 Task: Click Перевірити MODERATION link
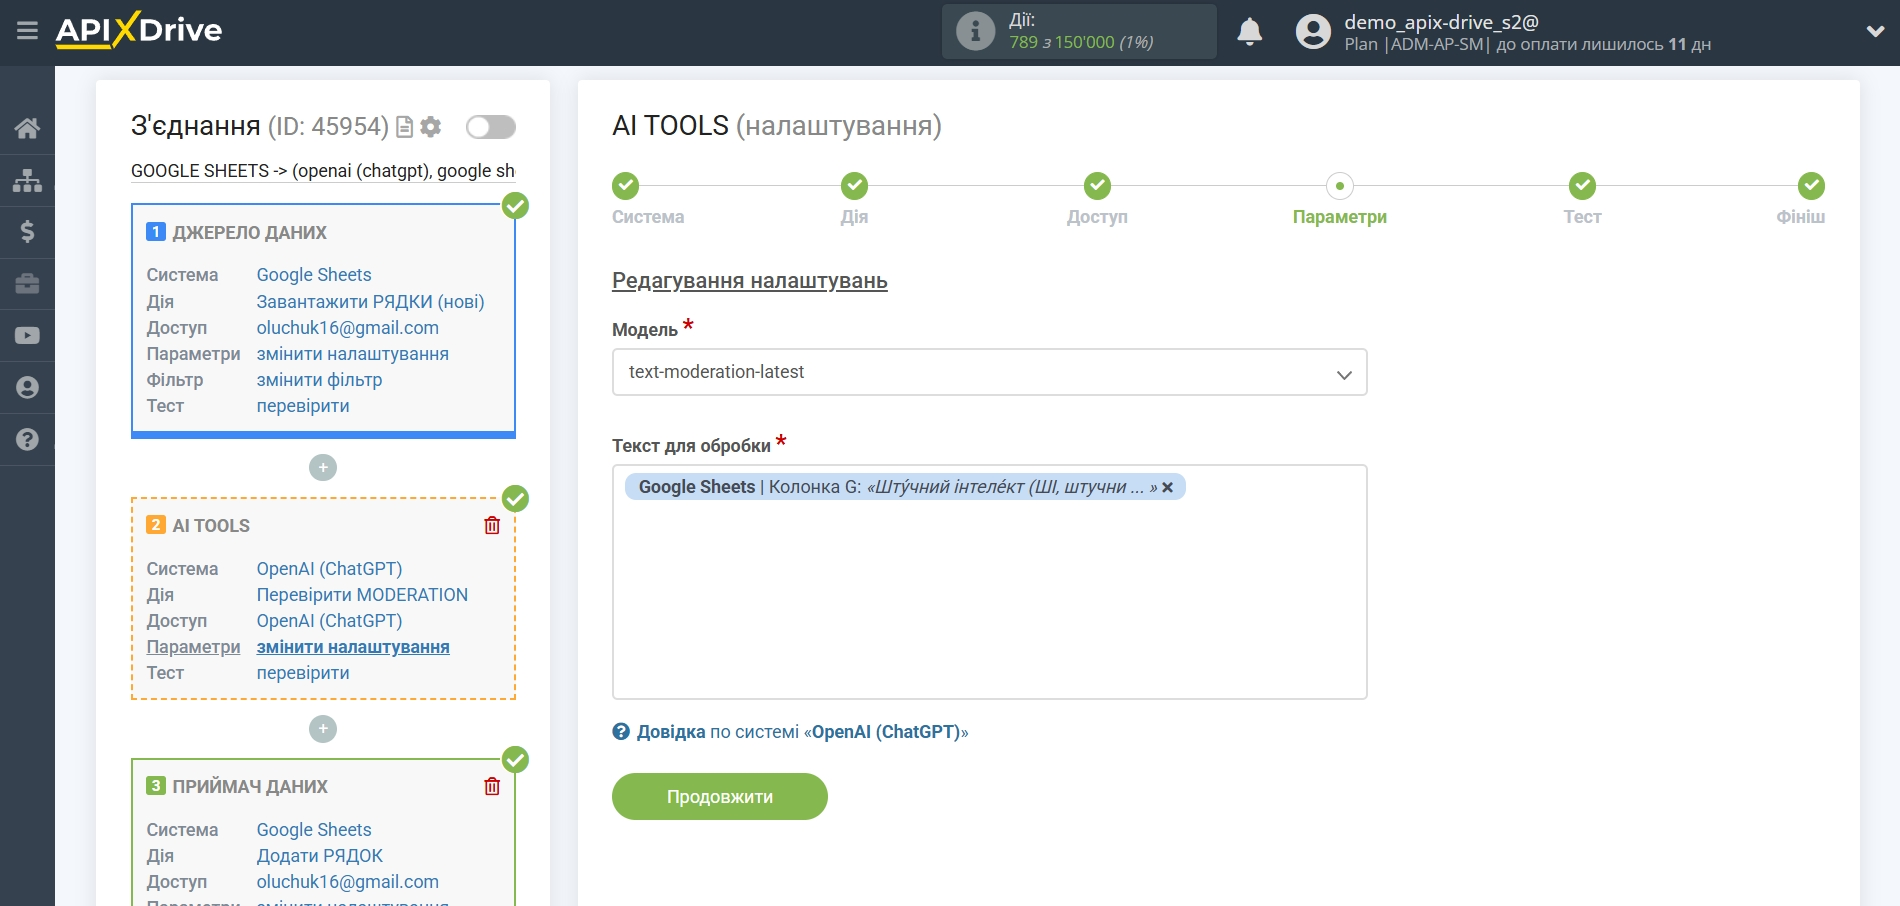tap(362, 595)
